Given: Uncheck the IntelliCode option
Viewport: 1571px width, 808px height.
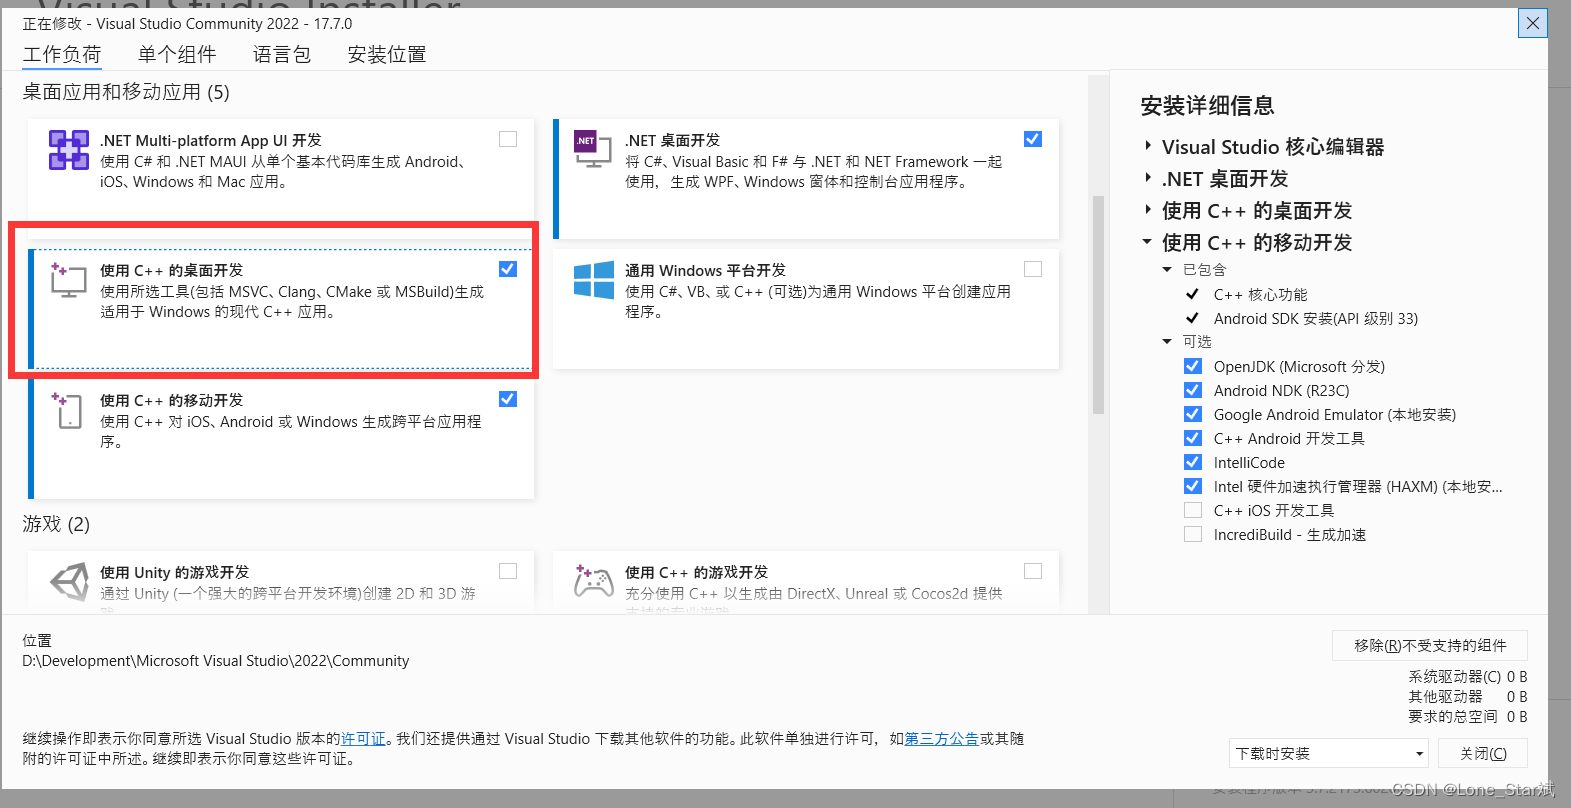Looking at the screenshot, I should coord(1193,462).
